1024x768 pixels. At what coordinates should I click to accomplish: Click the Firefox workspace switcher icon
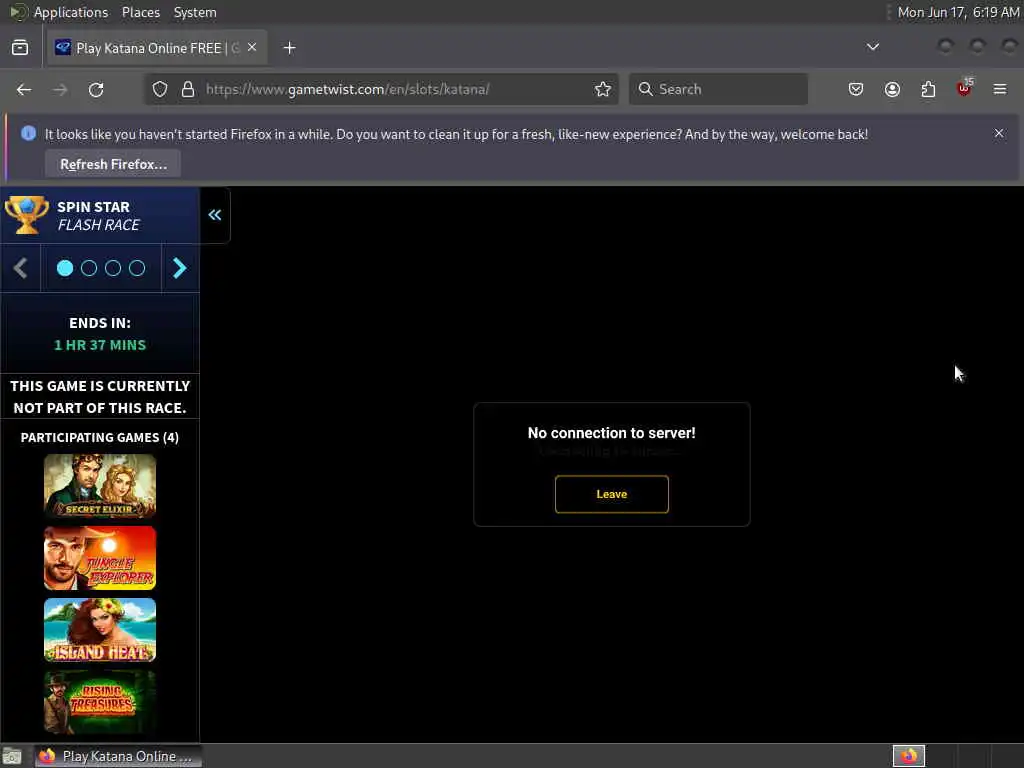tap(908, 756)
